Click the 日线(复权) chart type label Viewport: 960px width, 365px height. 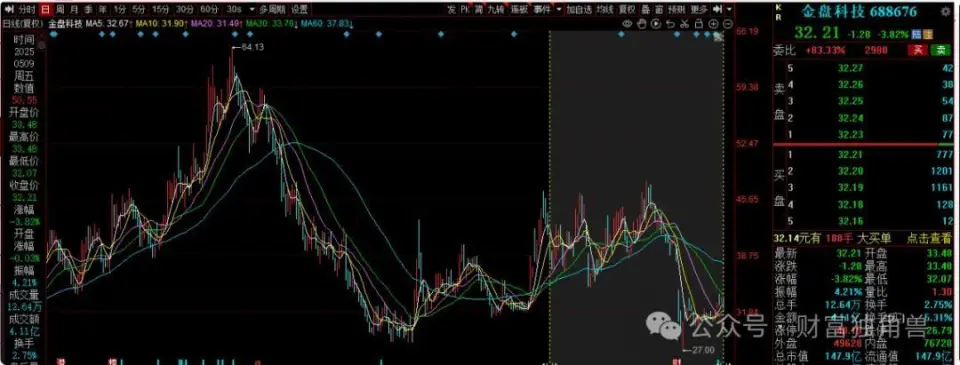click(x=23, y=23)
